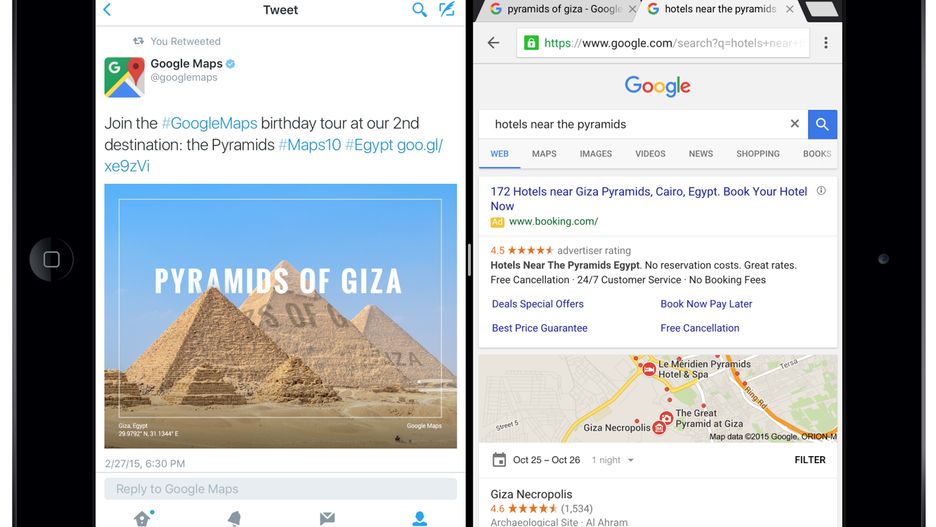Switch to the 'pyramids of giza' browser tab

tap(555, 10)
